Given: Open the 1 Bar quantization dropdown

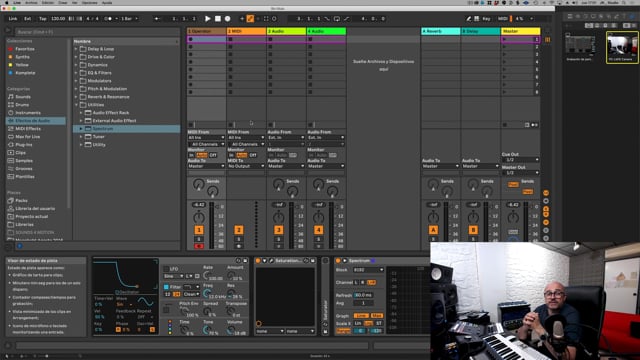Looking at the screenshot, I should tap(129, 18).
